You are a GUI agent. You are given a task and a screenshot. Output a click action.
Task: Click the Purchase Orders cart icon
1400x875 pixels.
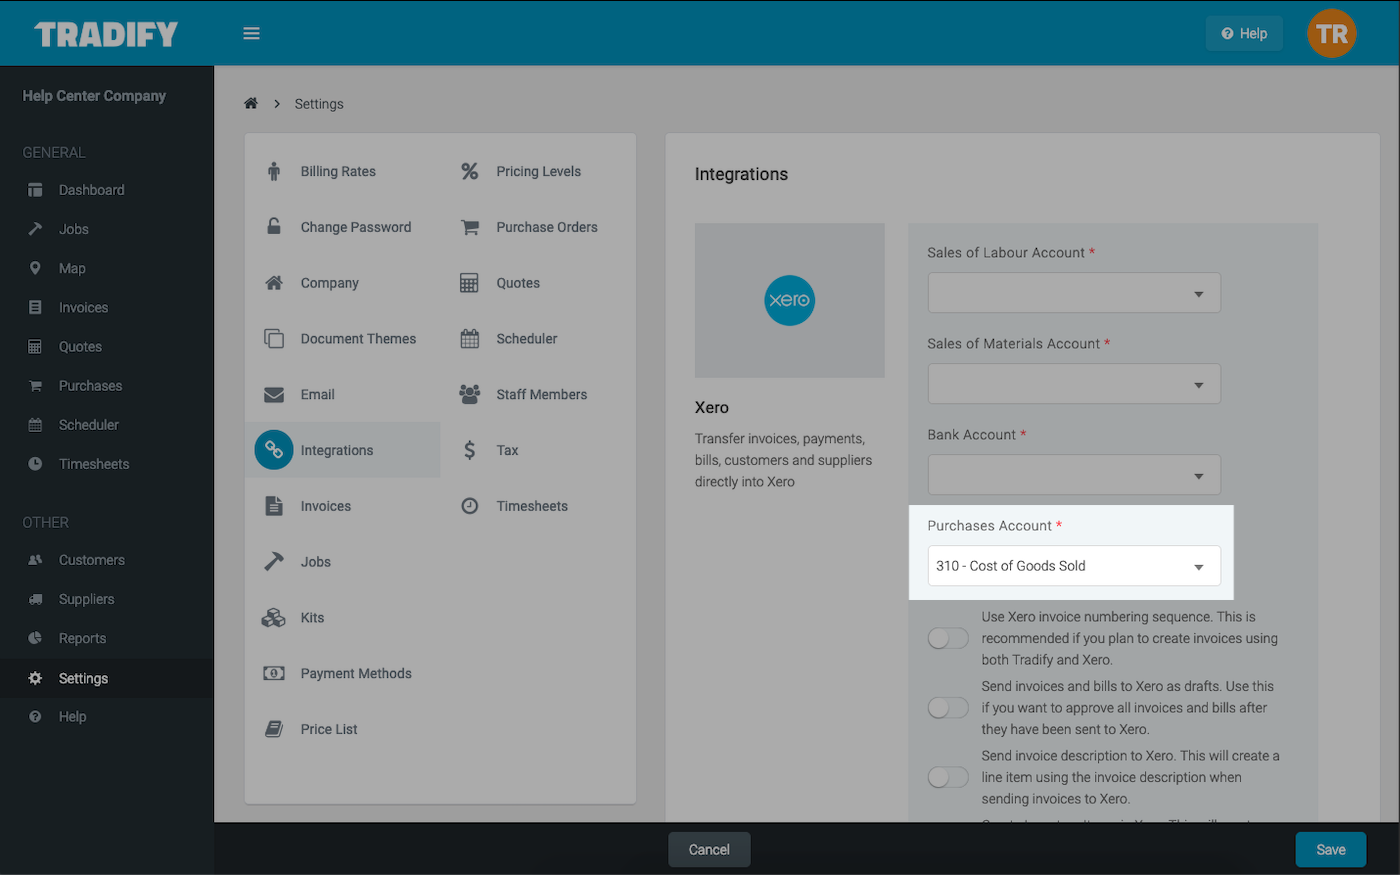(x=470, y=227)
